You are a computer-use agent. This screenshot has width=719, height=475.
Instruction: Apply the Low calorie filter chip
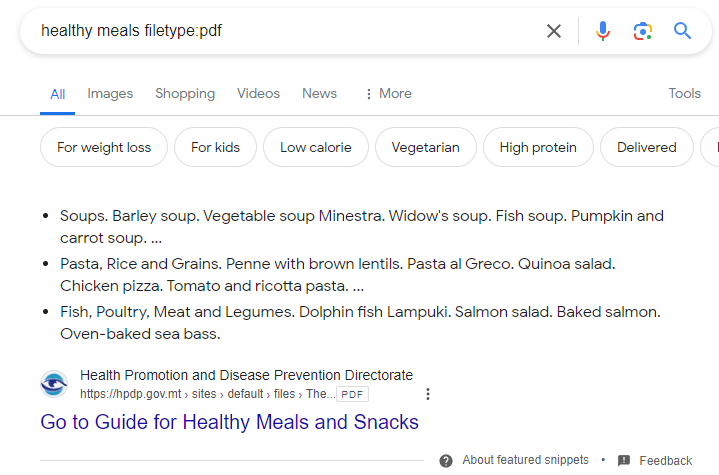pyautogui.click(x=315, y=147)
